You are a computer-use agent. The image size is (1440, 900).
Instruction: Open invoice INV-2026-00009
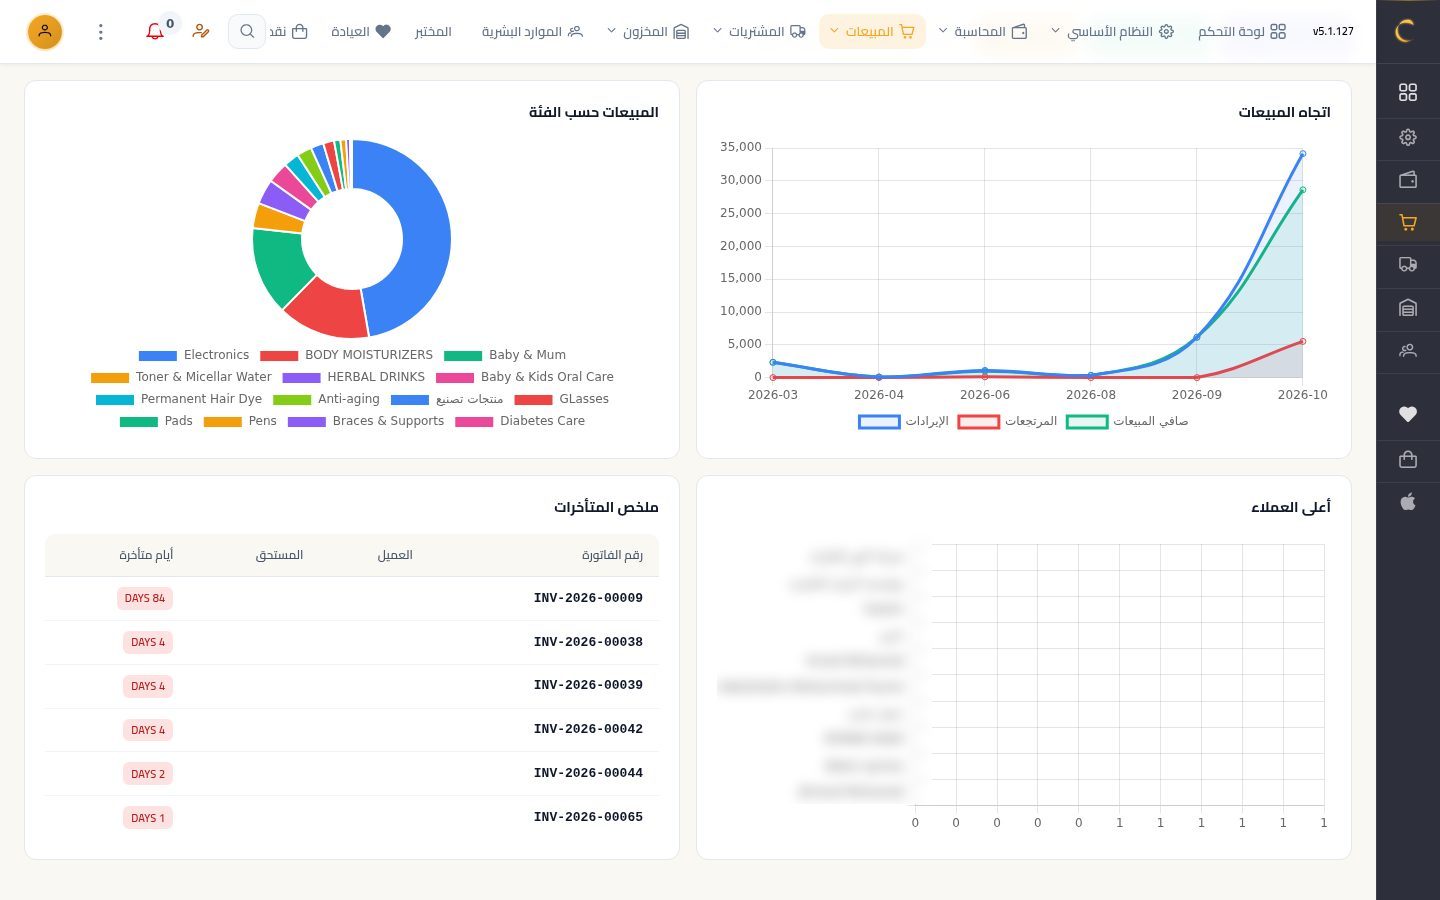click(588, 598)
